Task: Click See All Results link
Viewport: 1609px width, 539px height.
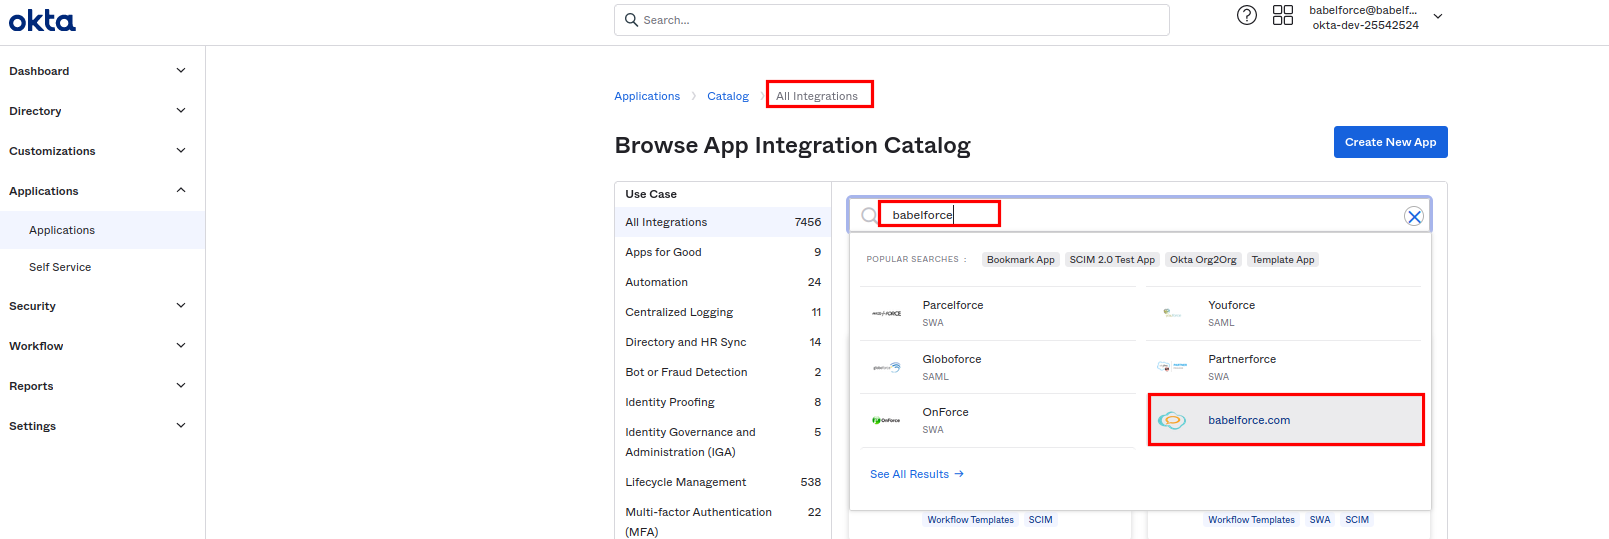Action: pyautogui.click(x=917, y=474)
